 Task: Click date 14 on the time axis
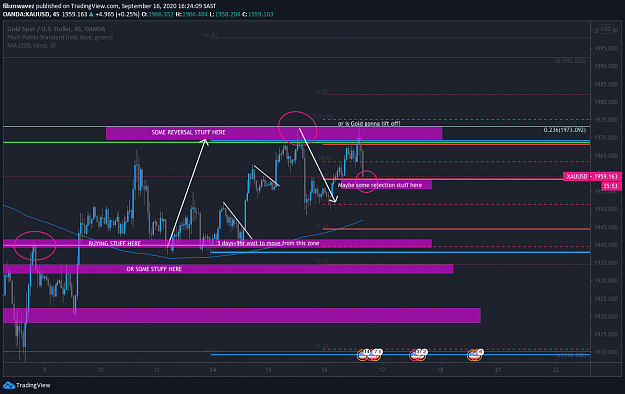tap(213, 370)
